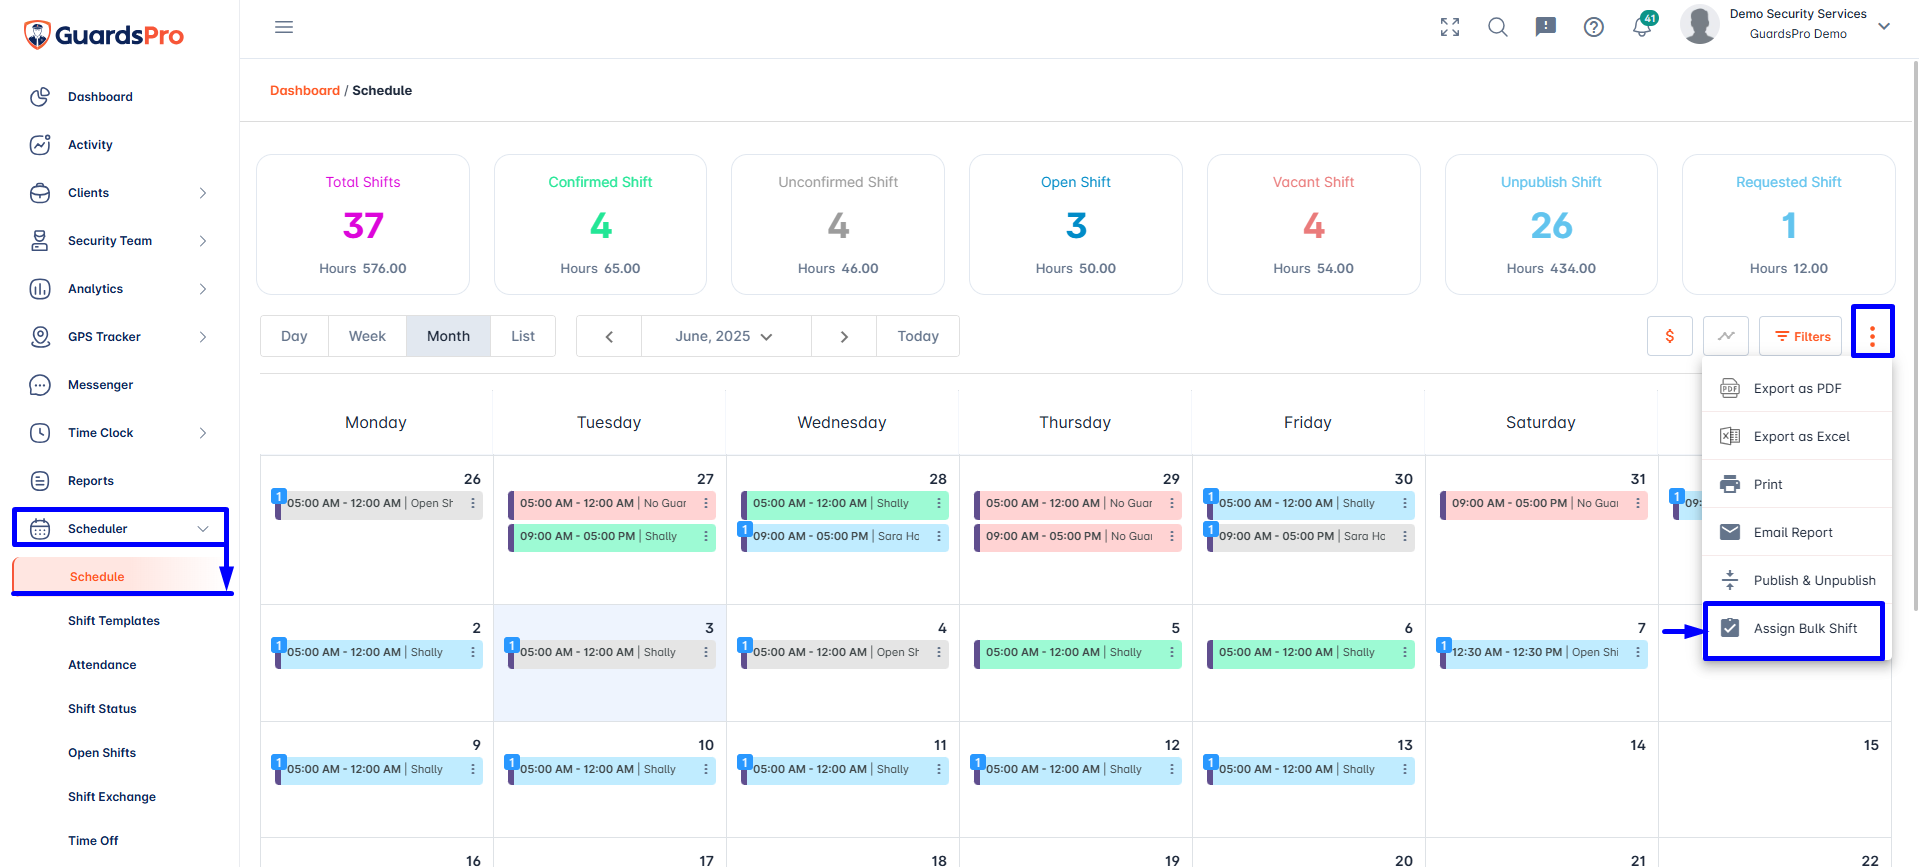Expand the Analytics submenu
The image size is (1919, 867).
[x=203, y=289]
